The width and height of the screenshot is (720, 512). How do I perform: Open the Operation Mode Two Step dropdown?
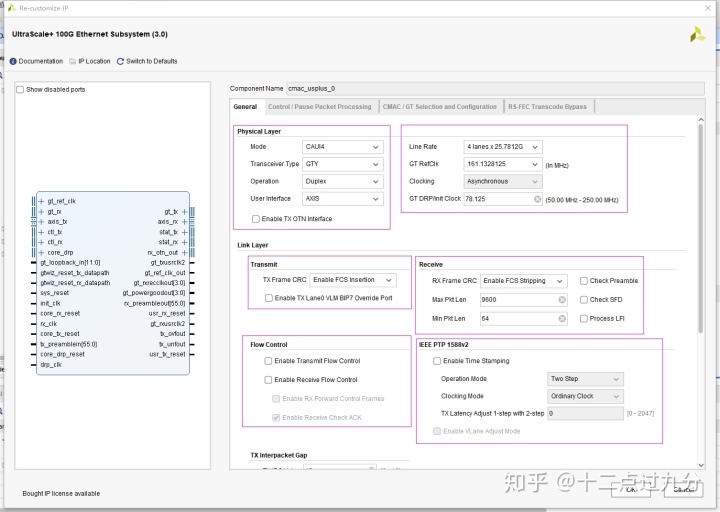click(x=585, y=379)
